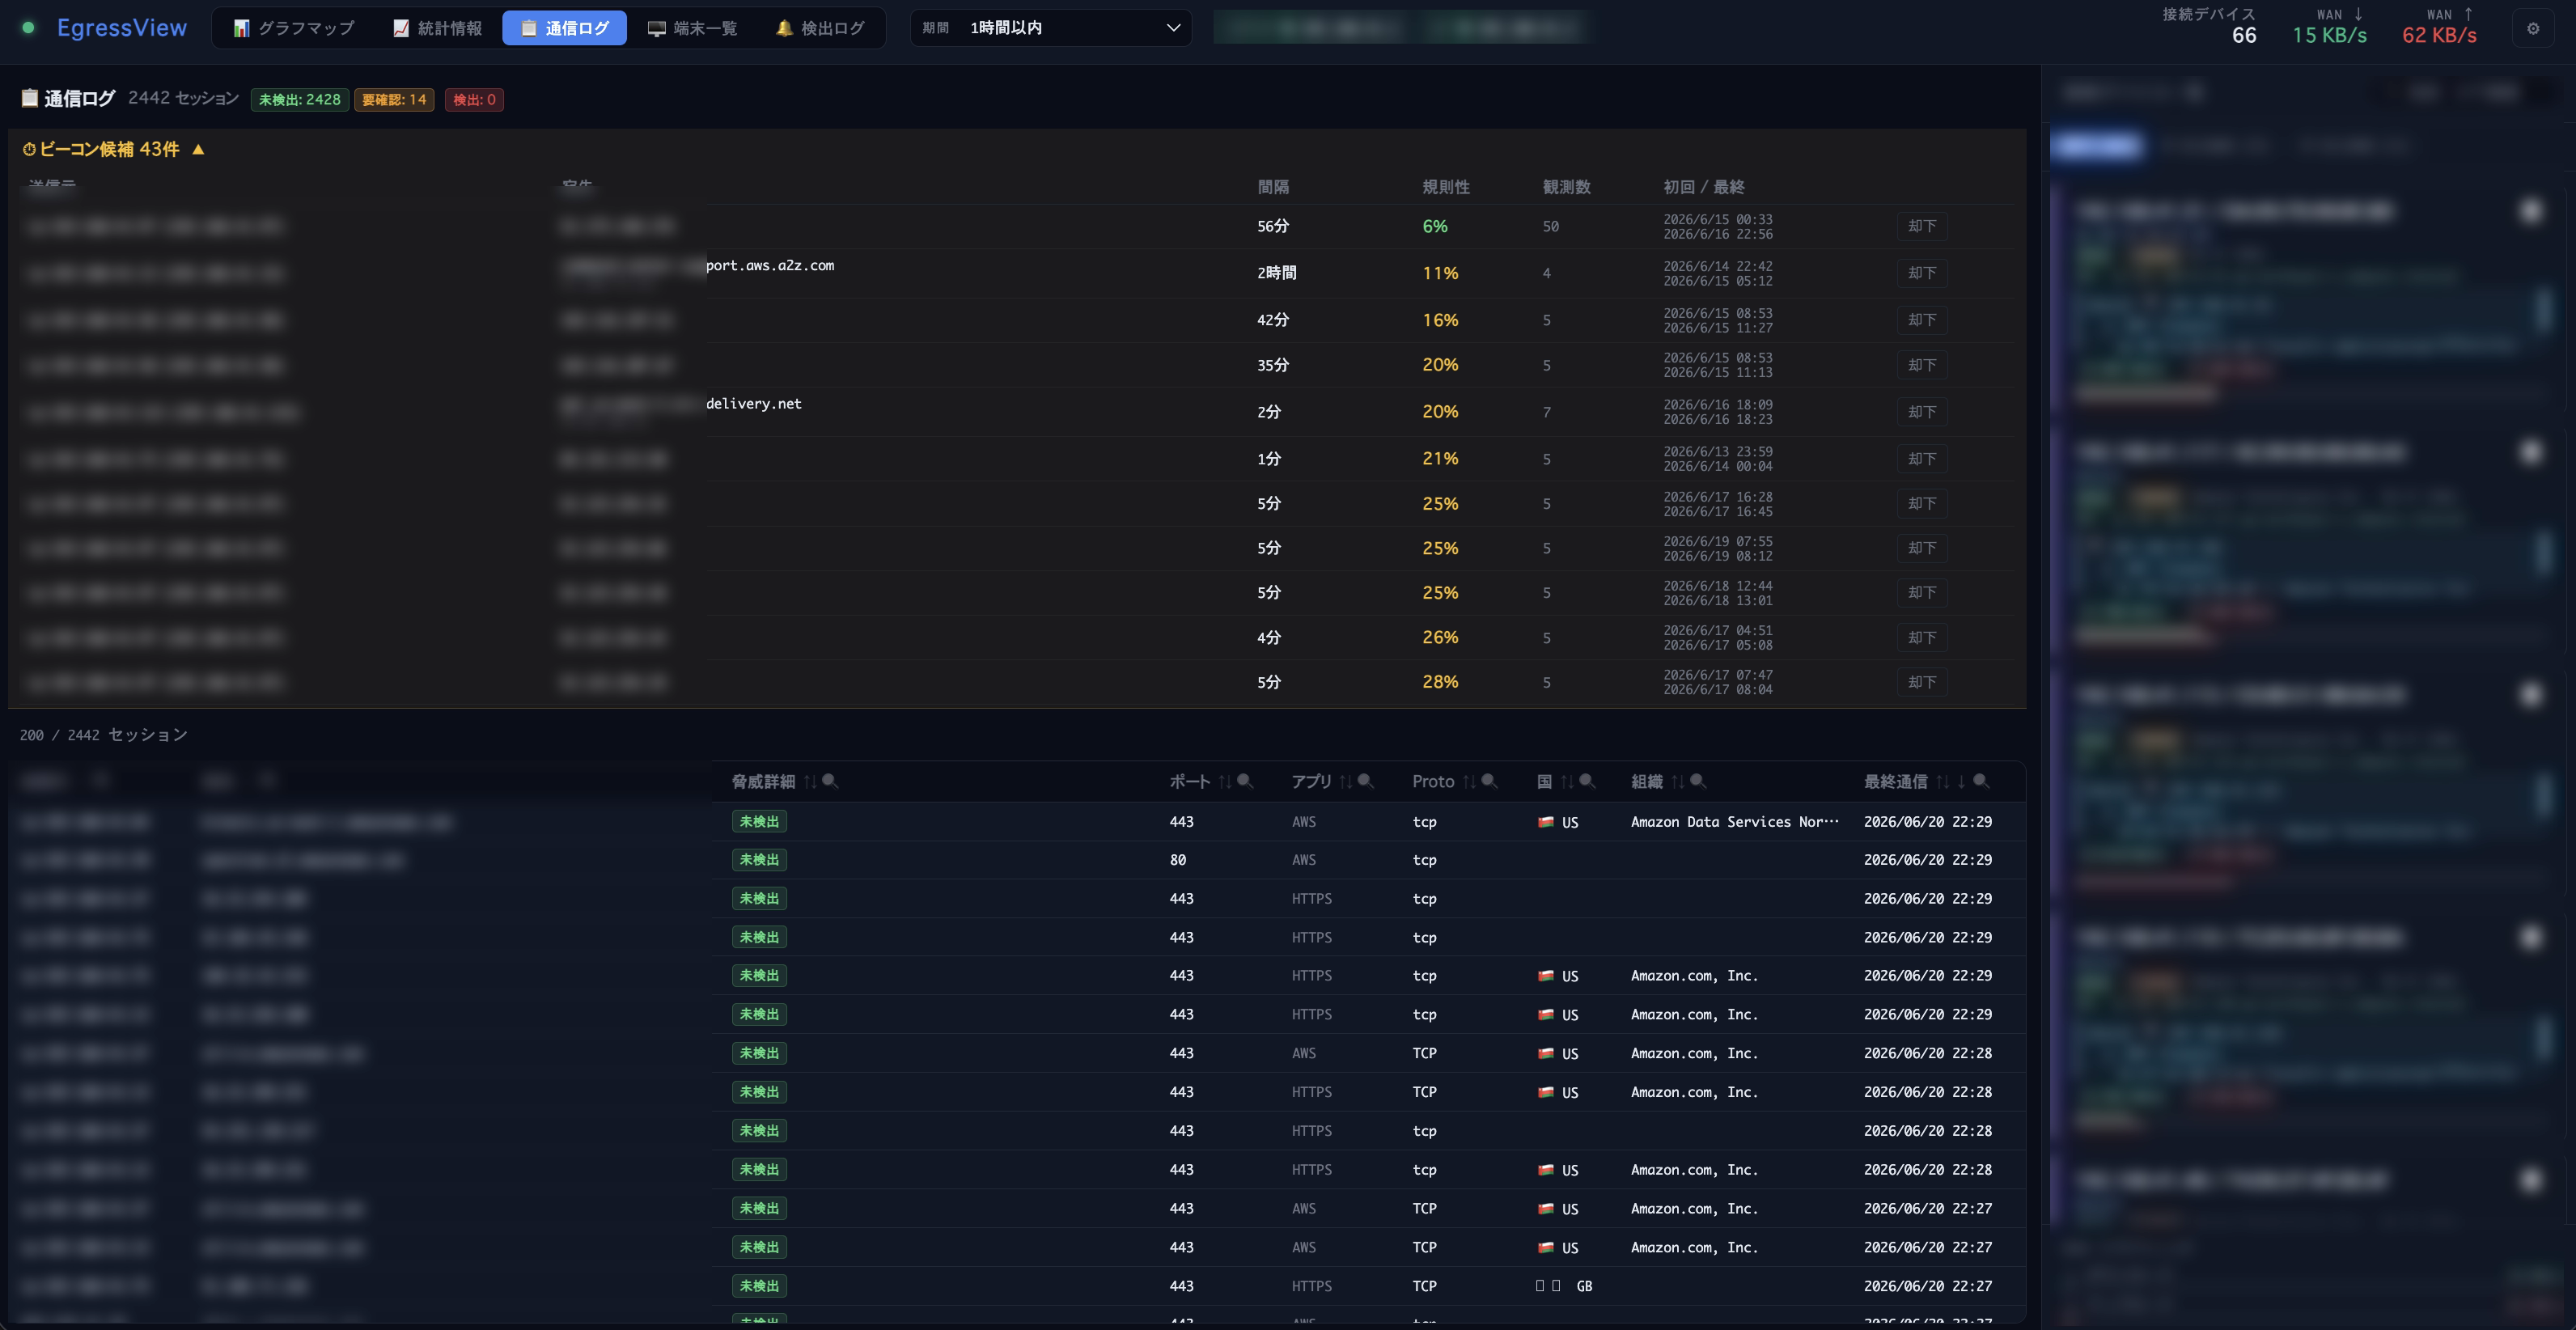Viewport: 2576px width, 1330px height.
Task: Open the 検出ログ tab
Action: [820, 28]
